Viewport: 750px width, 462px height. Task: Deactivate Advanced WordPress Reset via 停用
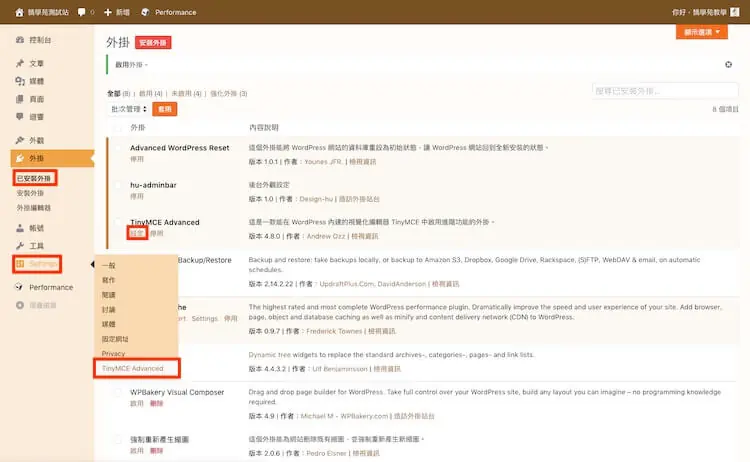(137, 159)
